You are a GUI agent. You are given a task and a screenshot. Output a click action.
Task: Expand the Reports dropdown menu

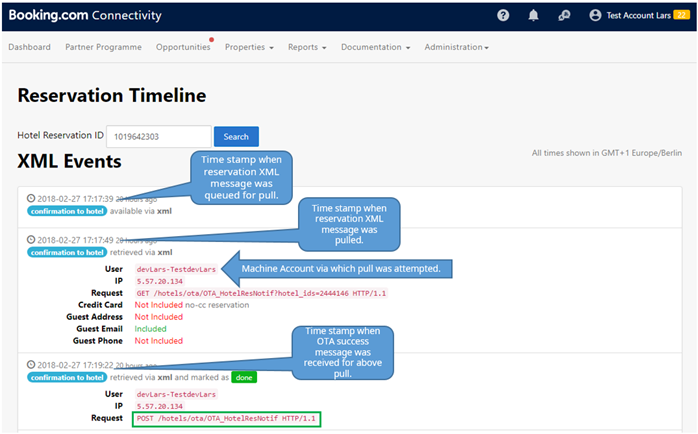[307, 47]
